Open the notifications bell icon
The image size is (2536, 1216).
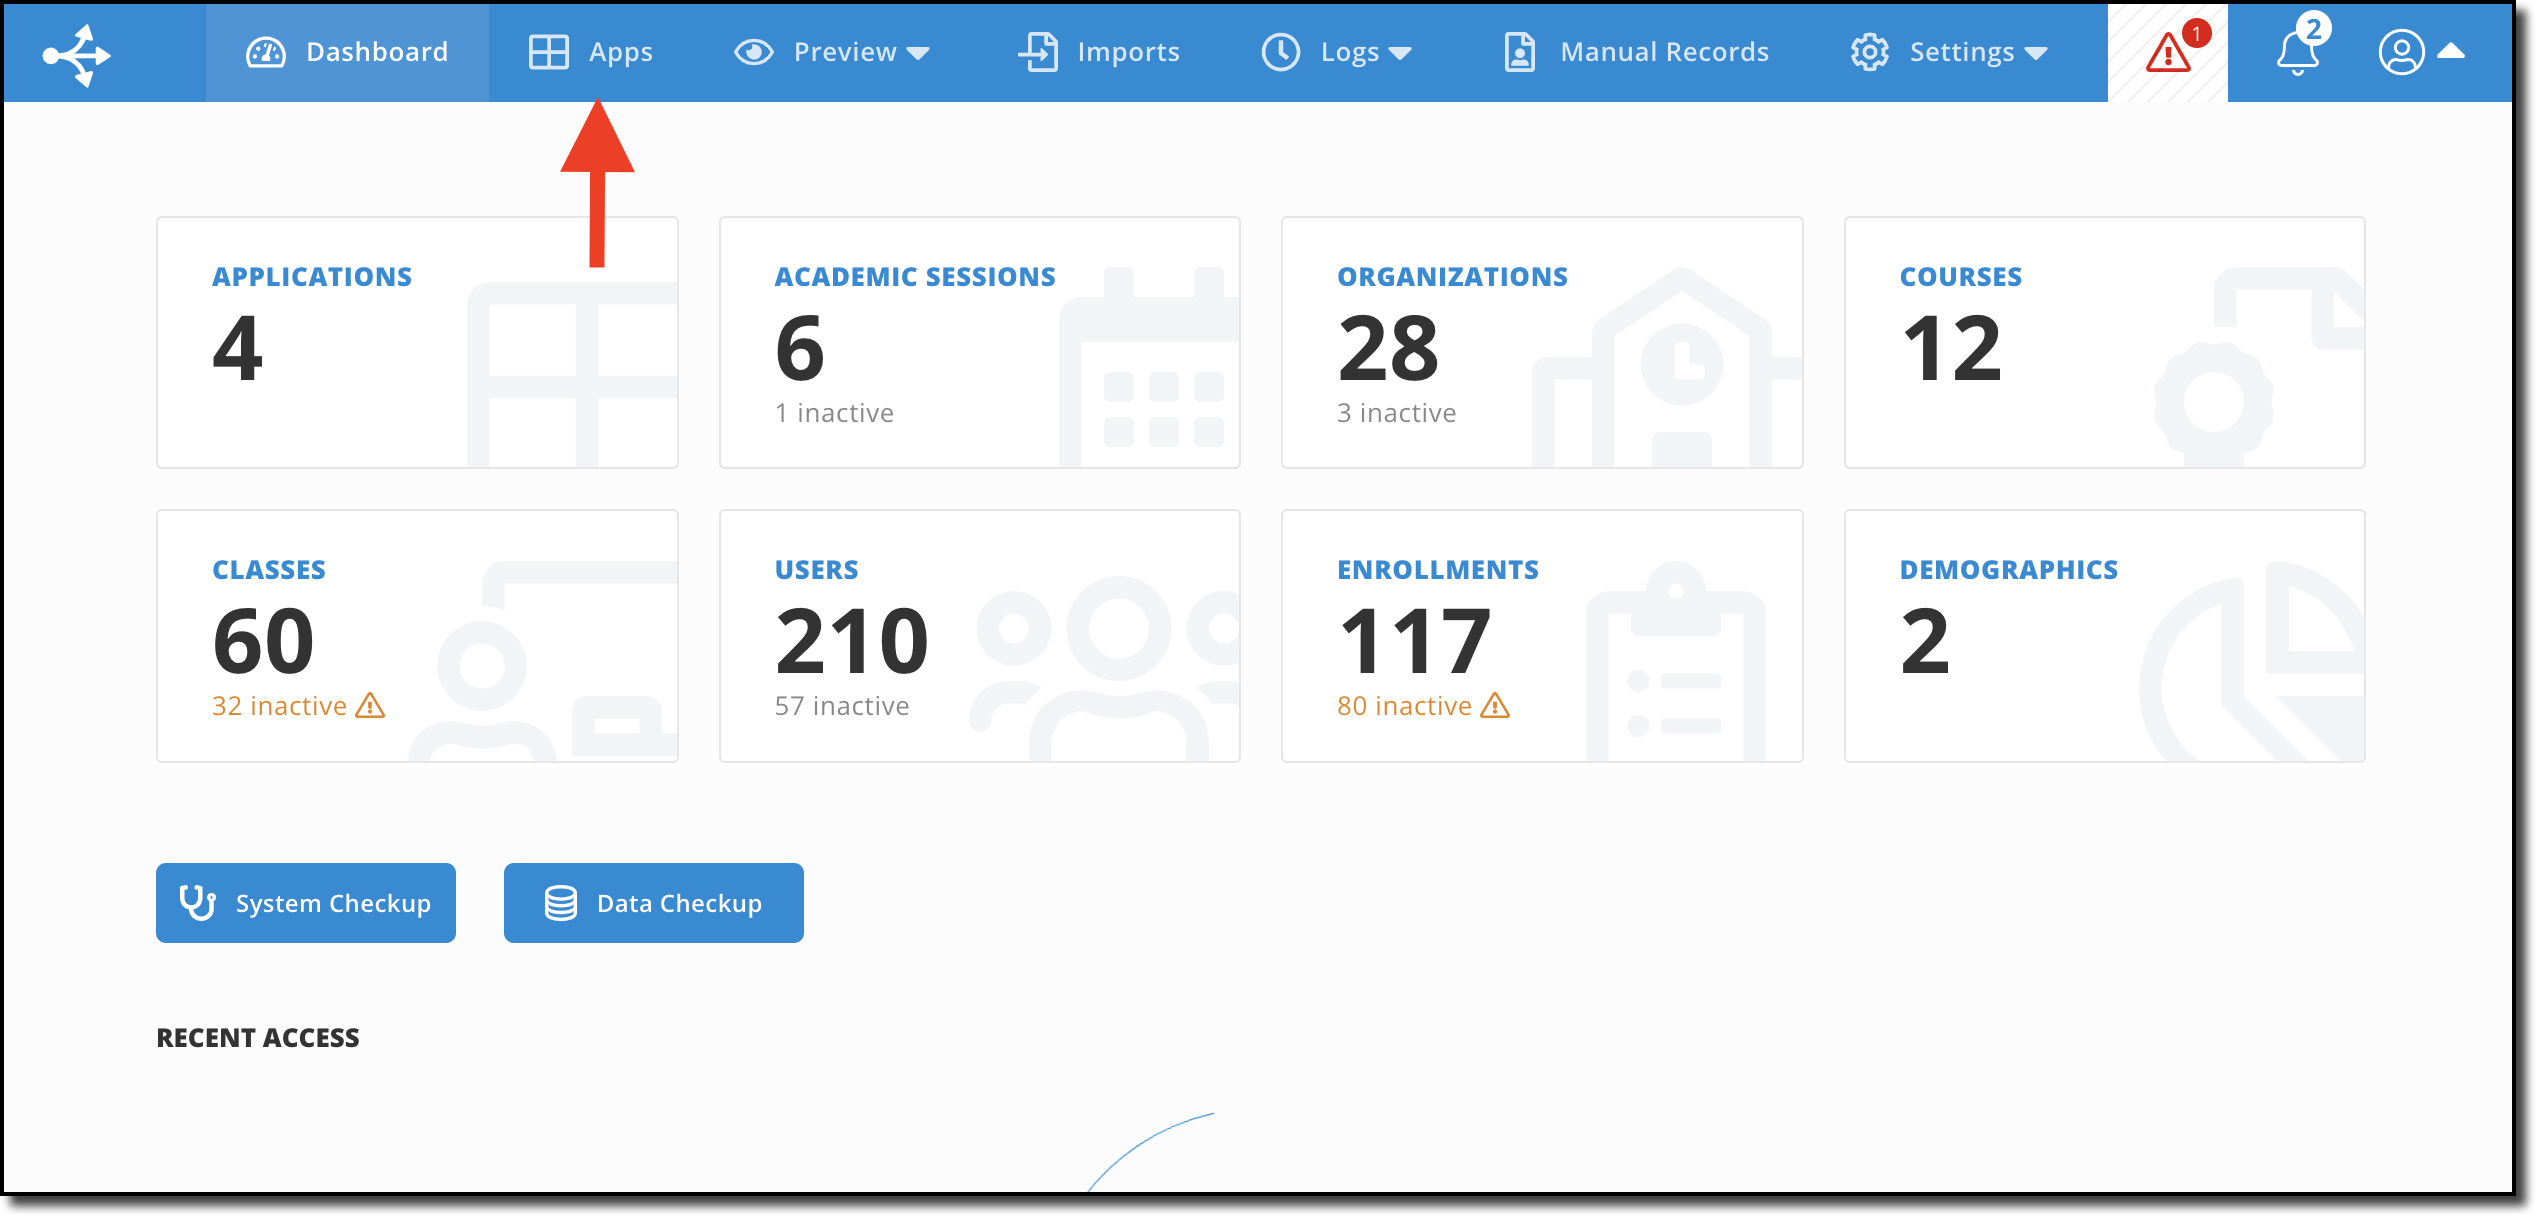tap(2298, 52)
